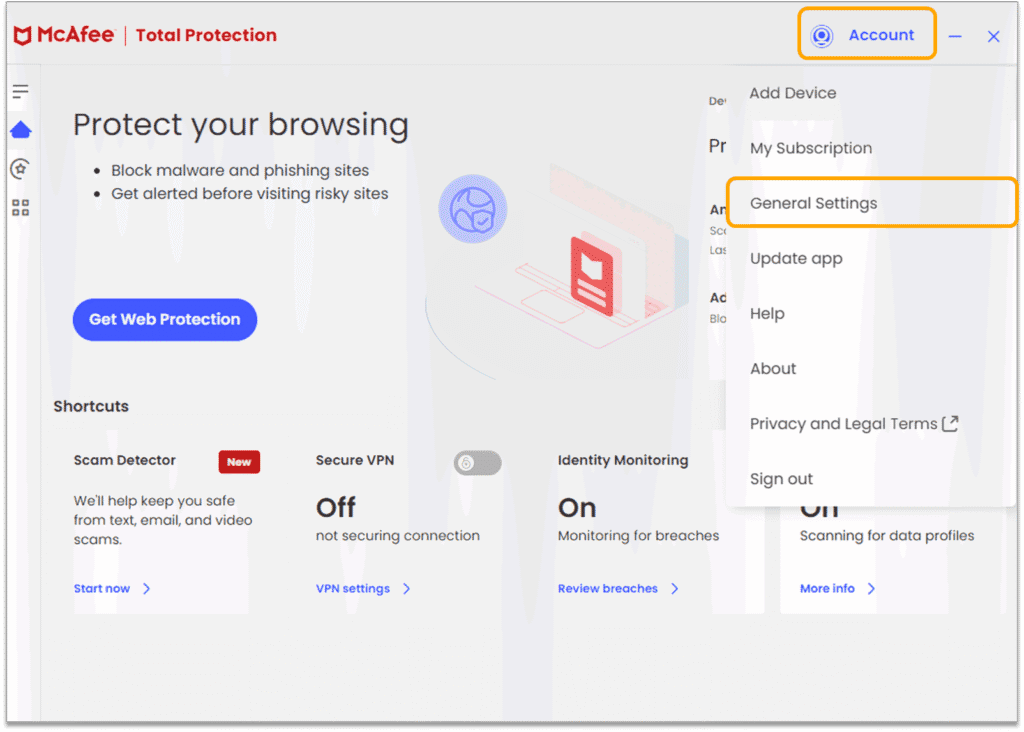The width and height of the screenshot is (1024, 732).
Task: Expand the Start now chevron under Scam Detector
Action: point(146,589)
